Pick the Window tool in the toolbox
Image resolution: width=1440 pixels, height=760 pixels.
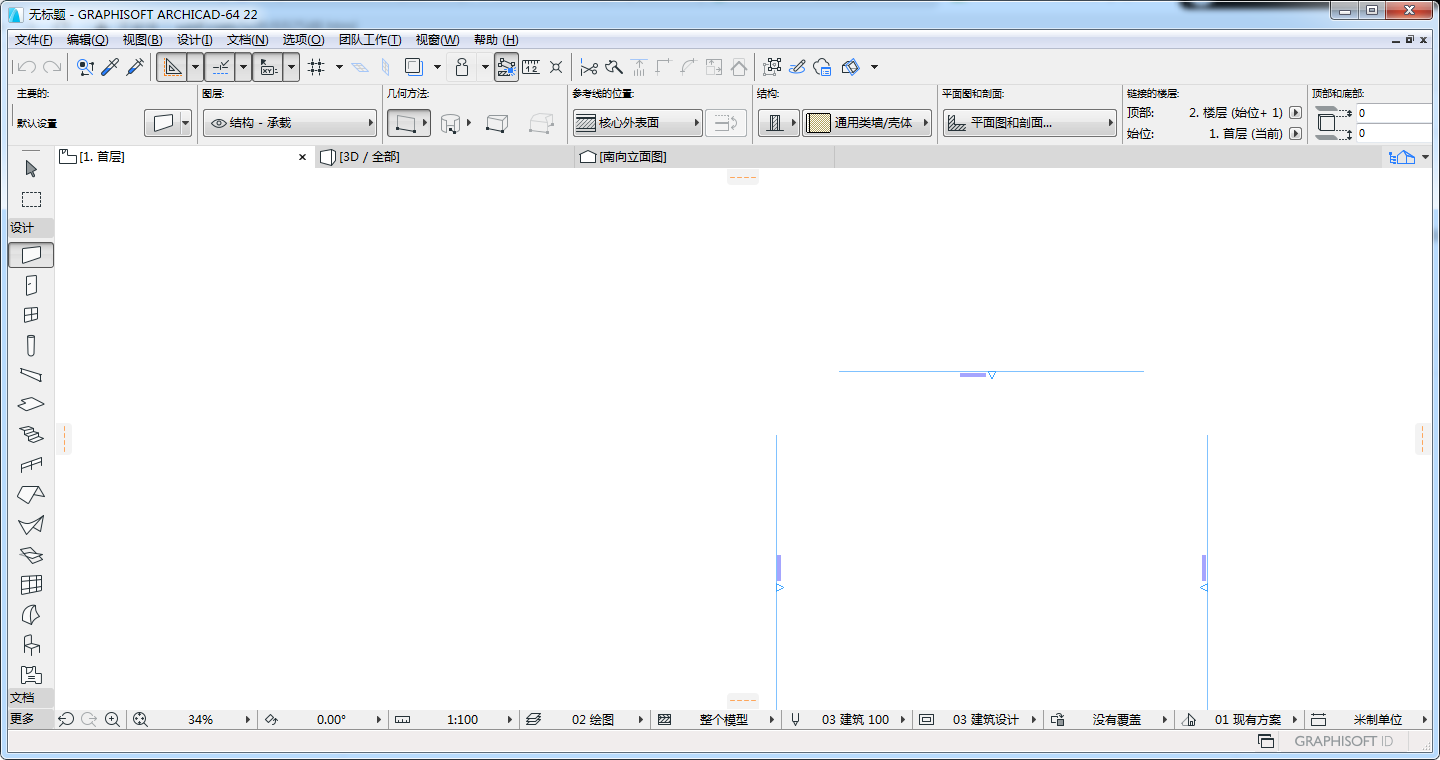coord(31,315)
